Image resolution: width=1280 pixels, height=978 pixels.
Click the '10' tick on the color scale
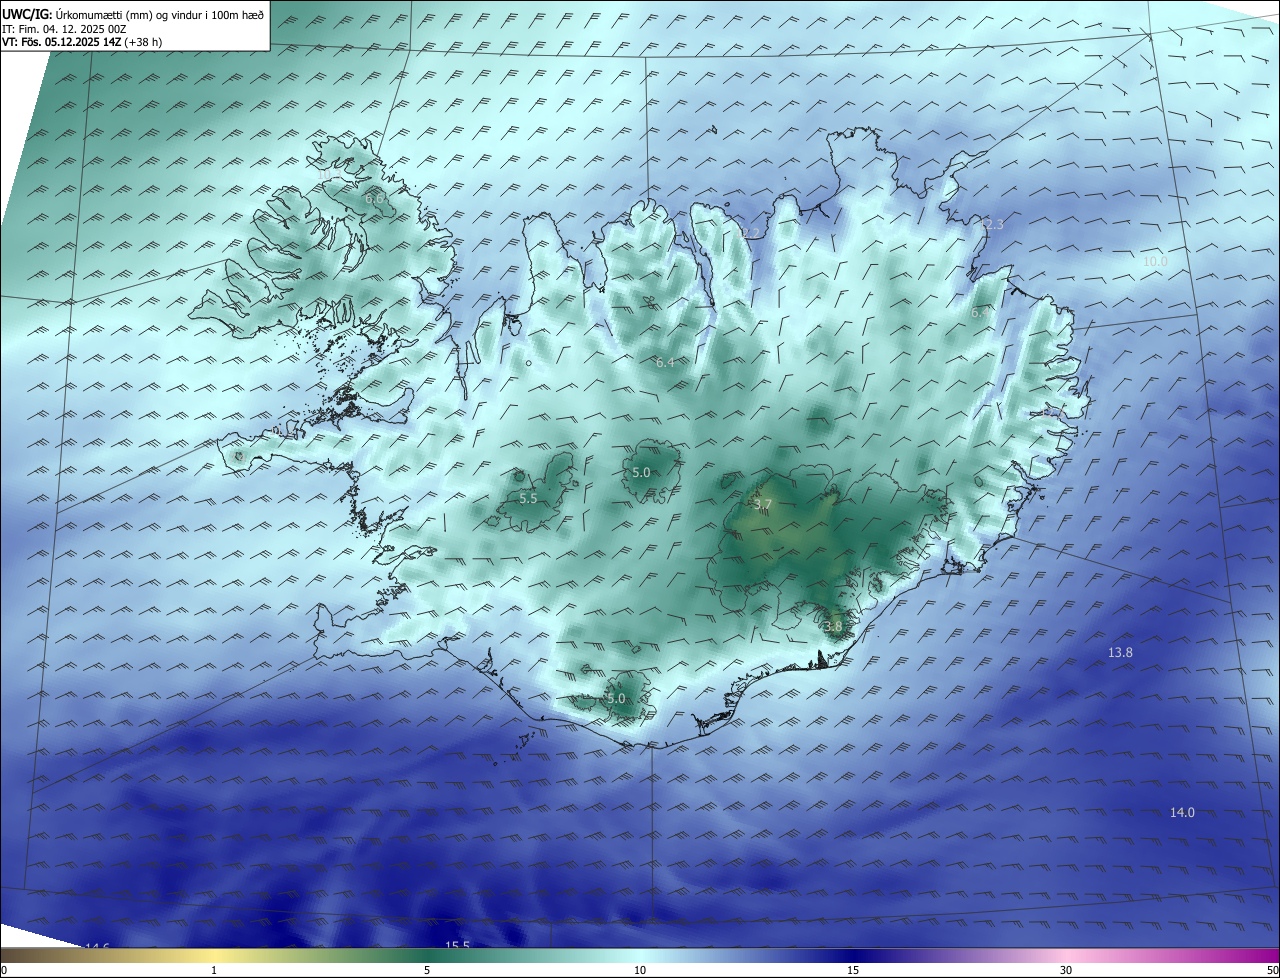[640, 970]
